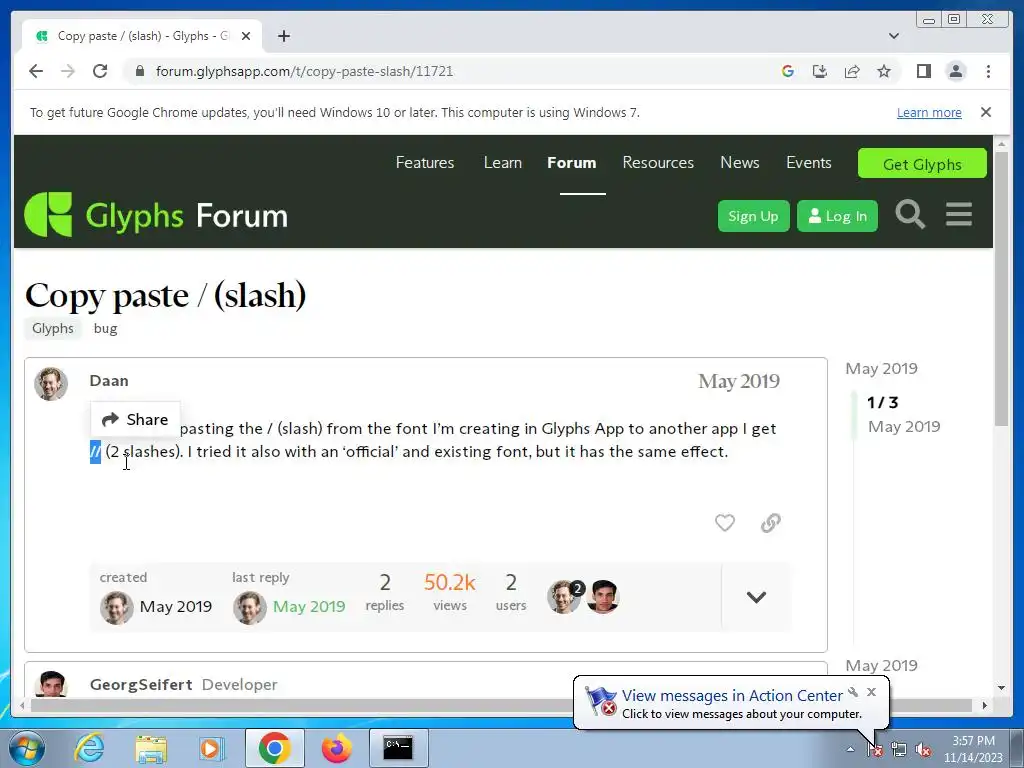The image size is (1024, 768).
Task: Open Daan's avatar on the first post
Action: pyautogui.click(x=51, y=384)
